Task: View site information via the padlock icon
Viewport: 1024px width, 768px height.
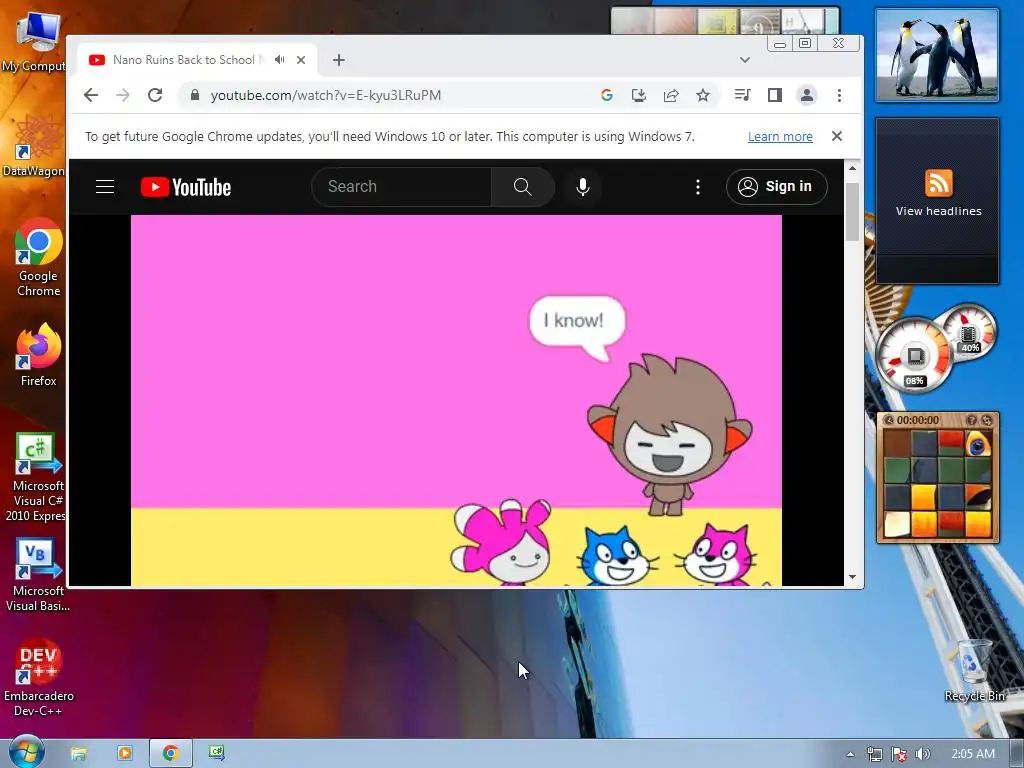Action: pos(194,95)
